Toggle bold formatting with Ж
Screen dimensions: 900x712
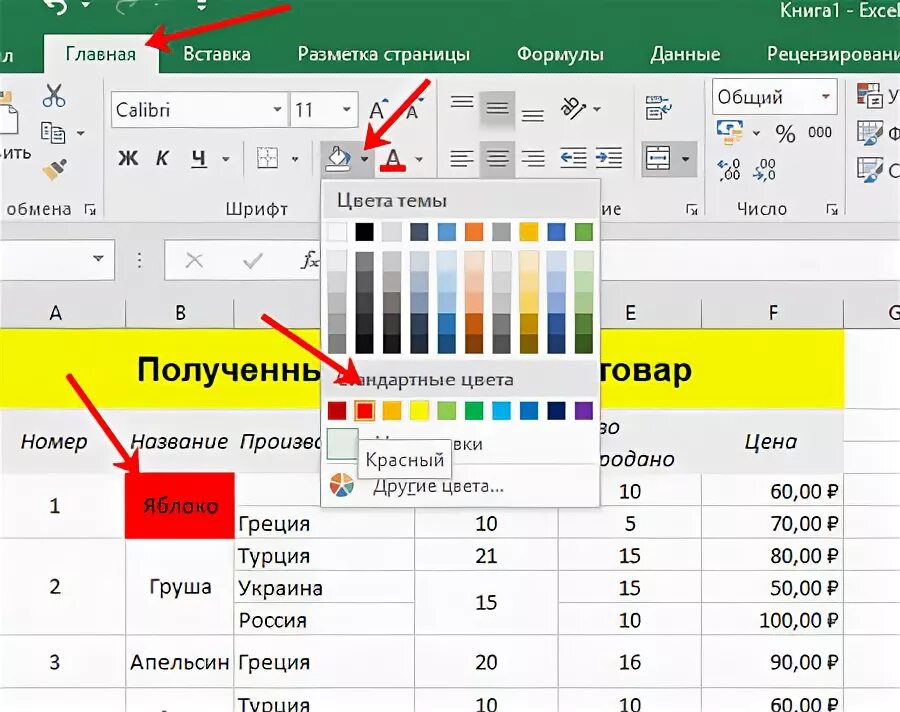click(127, 157)
